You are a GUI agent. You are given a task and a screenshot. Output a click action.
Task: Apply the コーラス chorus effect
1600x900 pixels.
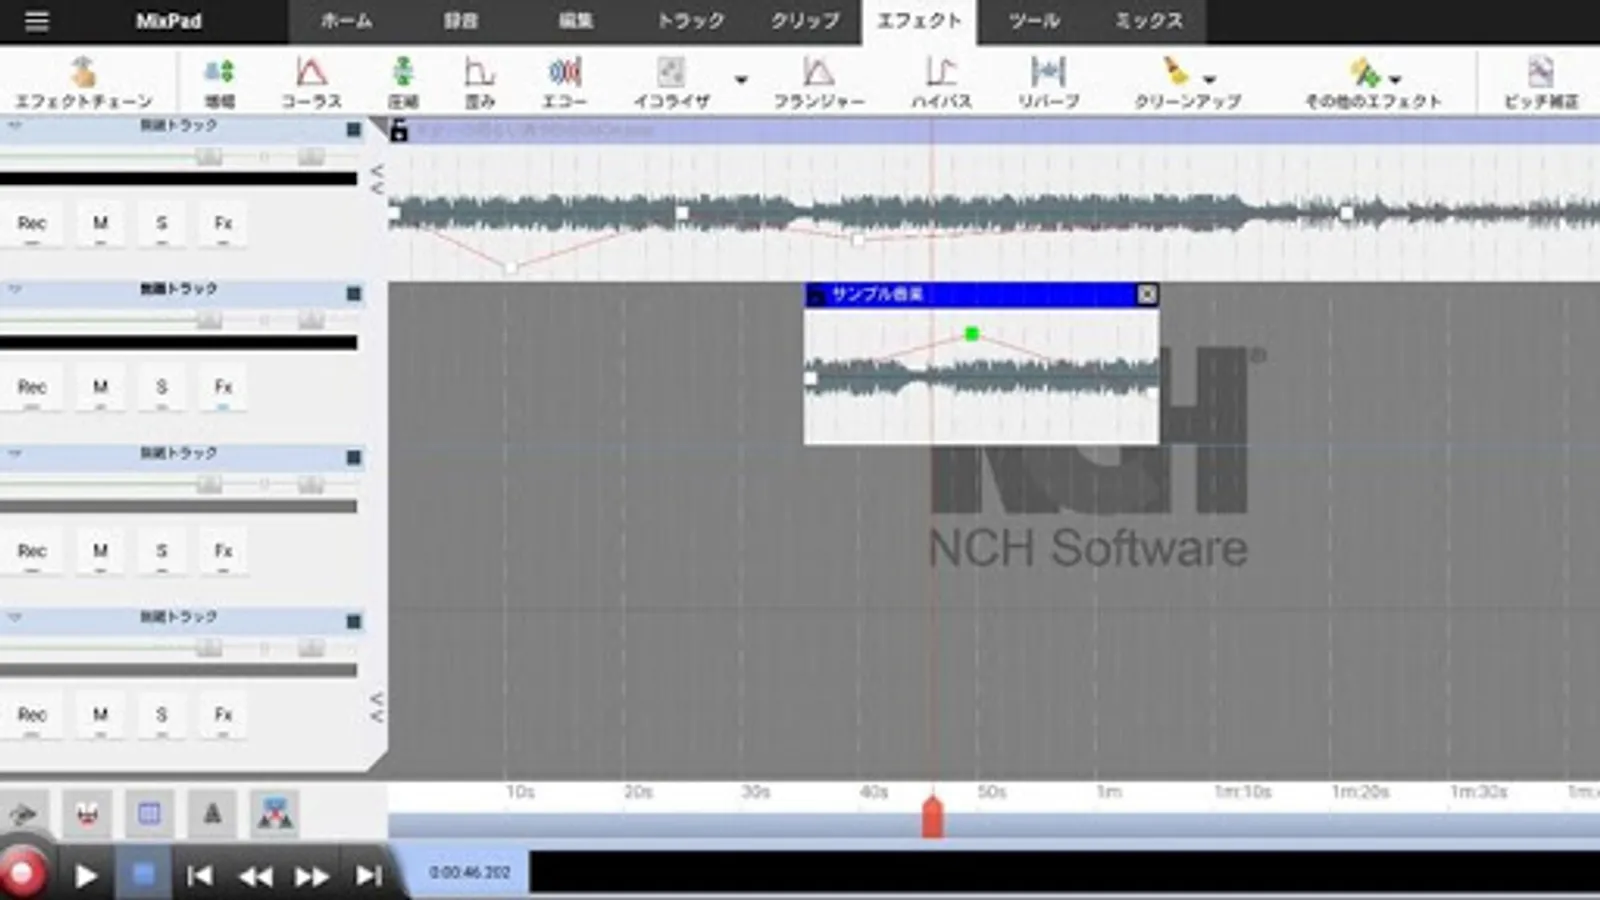coord(311,82)
